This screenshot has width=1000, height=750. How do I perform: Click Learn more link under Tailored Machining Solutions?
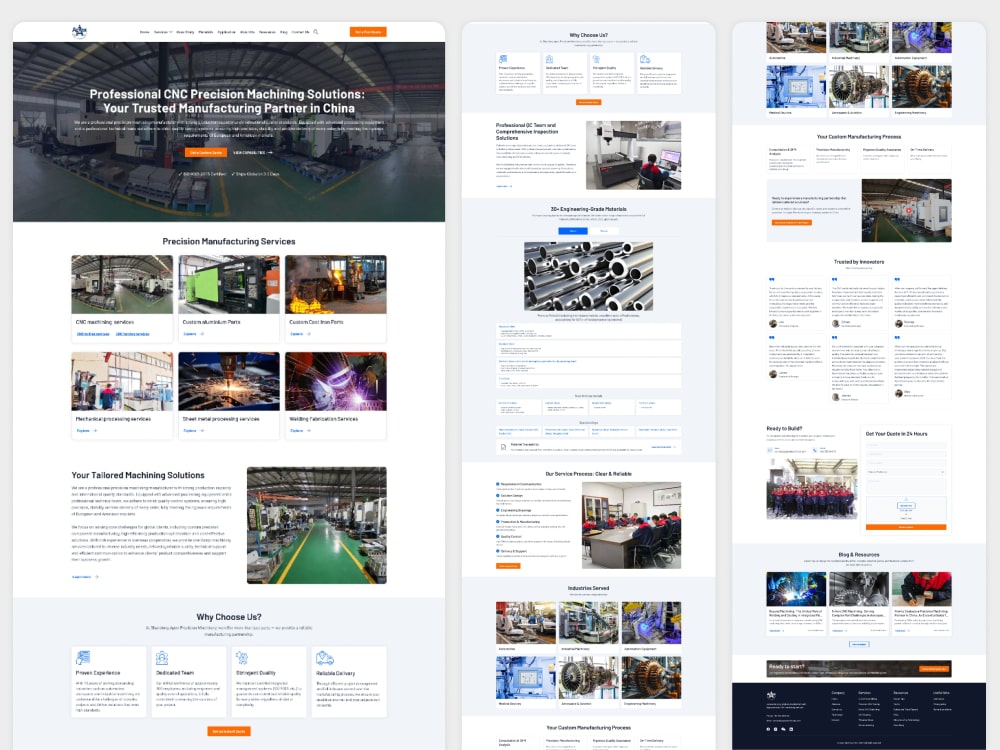85,577
